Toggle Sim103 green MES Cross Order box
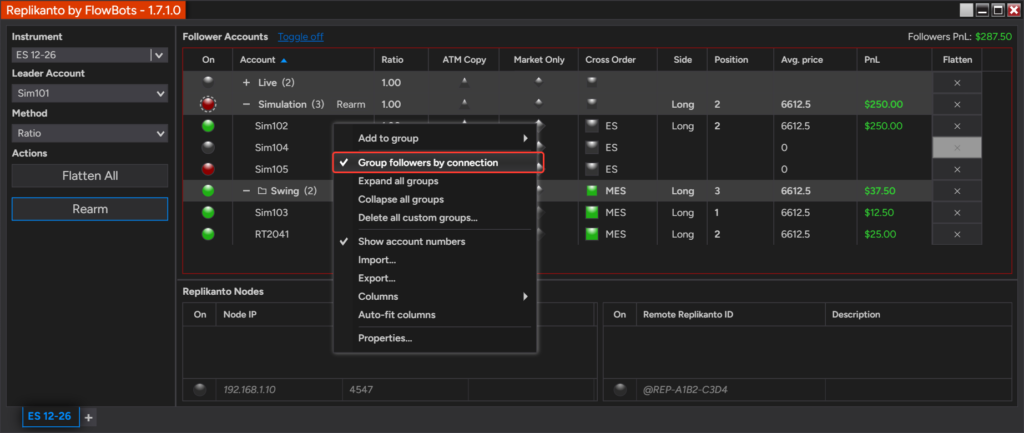 pos(592,212)
